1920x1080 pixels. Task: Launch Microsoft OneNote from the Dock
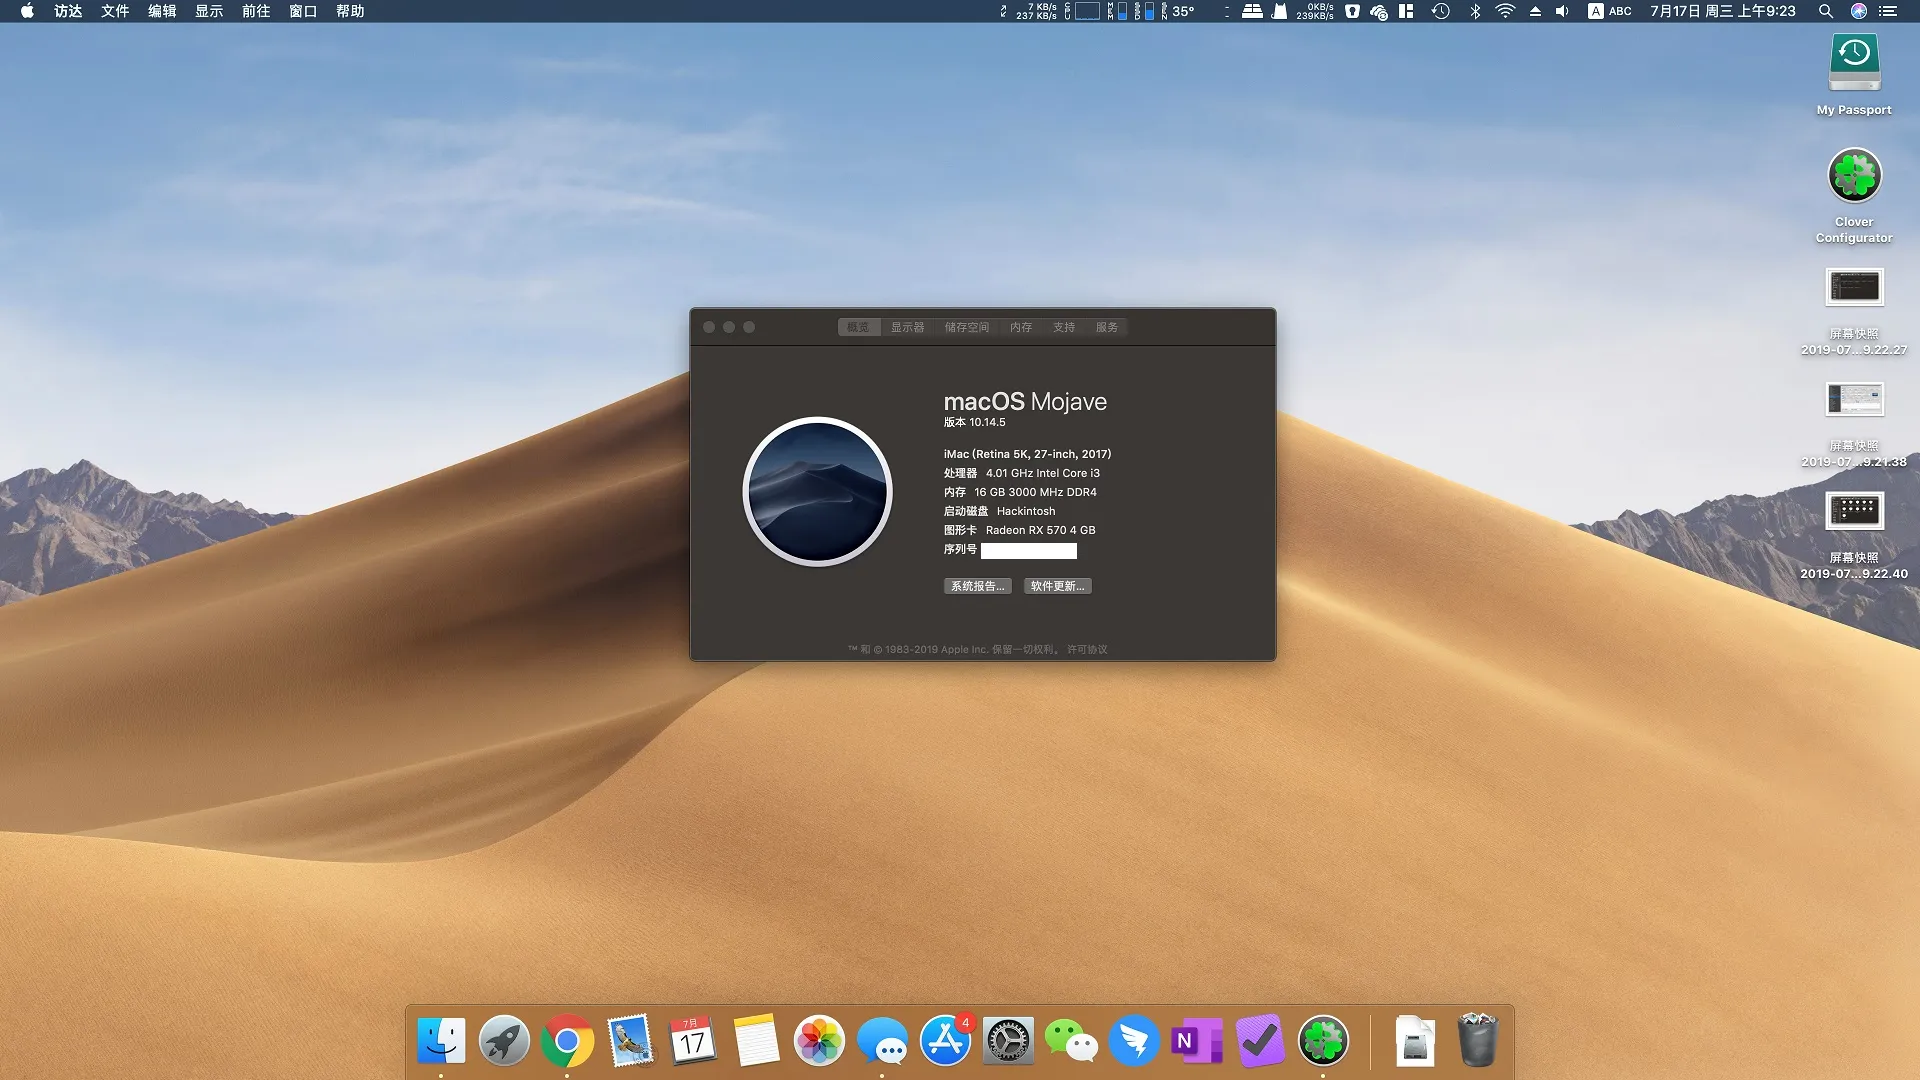[1197, 1041]
